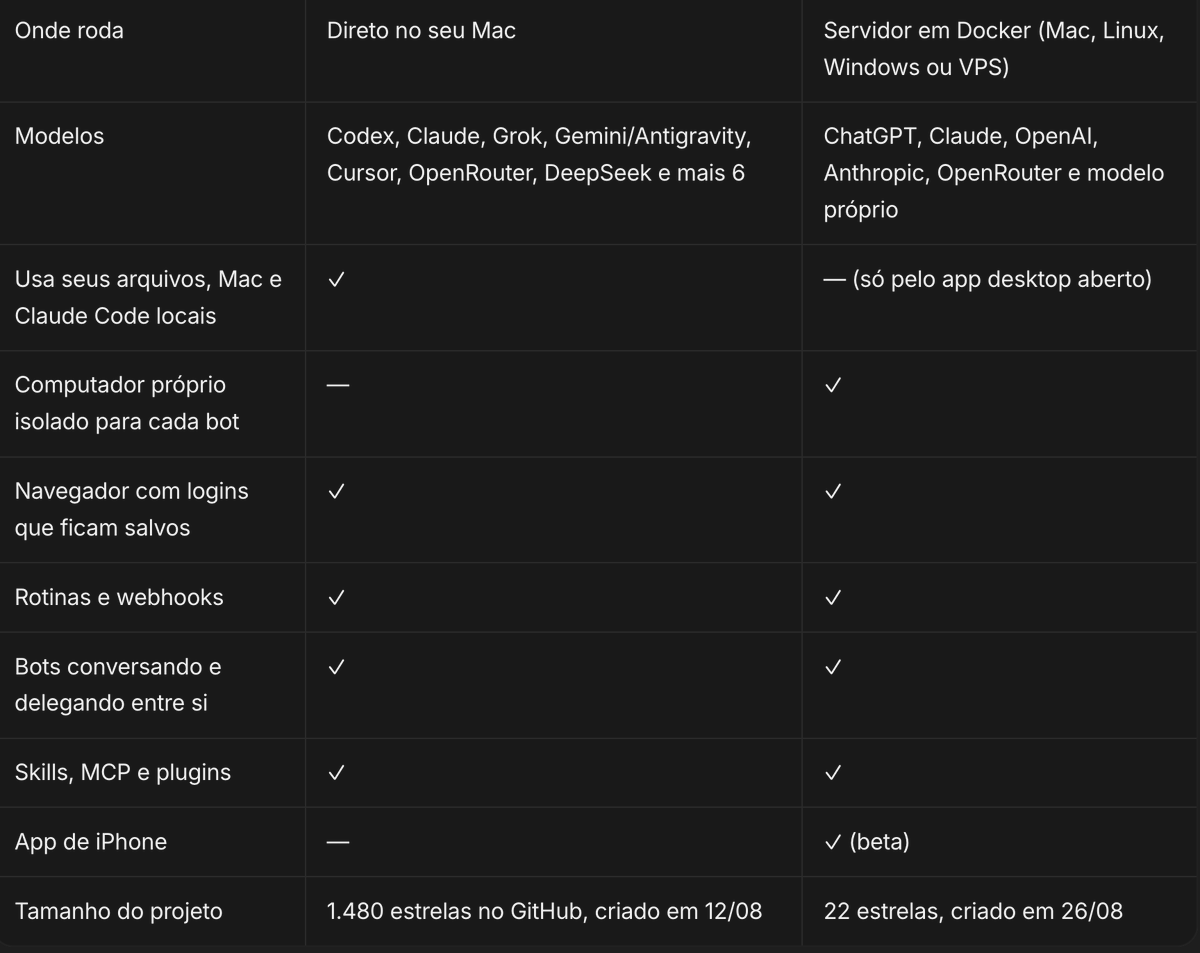Click the 'Rotinas e webhooks' label
Viewport: 1200px width, 953px height.
coord(119,597)
